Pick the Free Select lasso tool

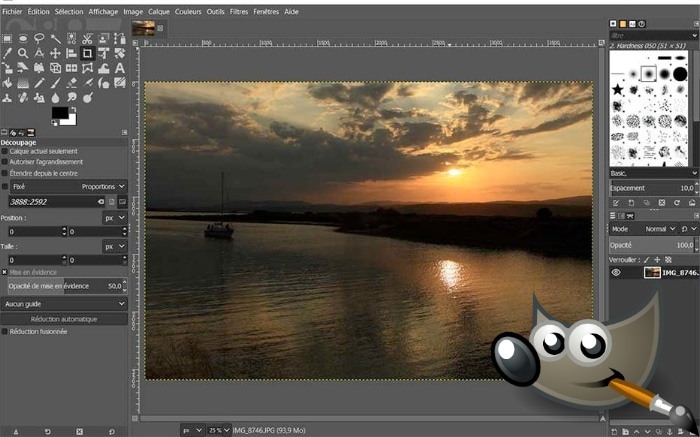pos(39,39)
